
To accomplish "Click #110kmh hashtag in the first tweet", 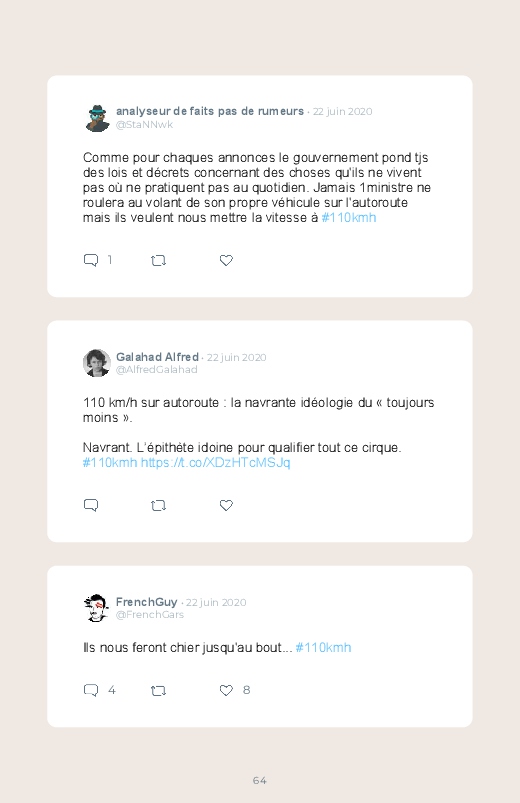I will [x=349, y=218].
